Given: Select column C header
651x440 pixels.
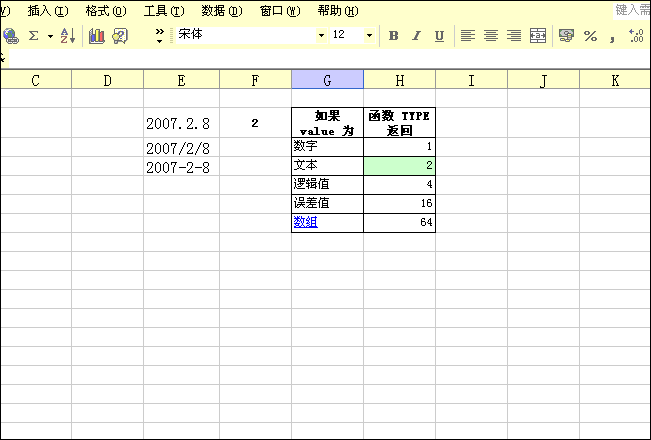Looking at the screenshot, I should pyautogui.click(x=36, y=80).
